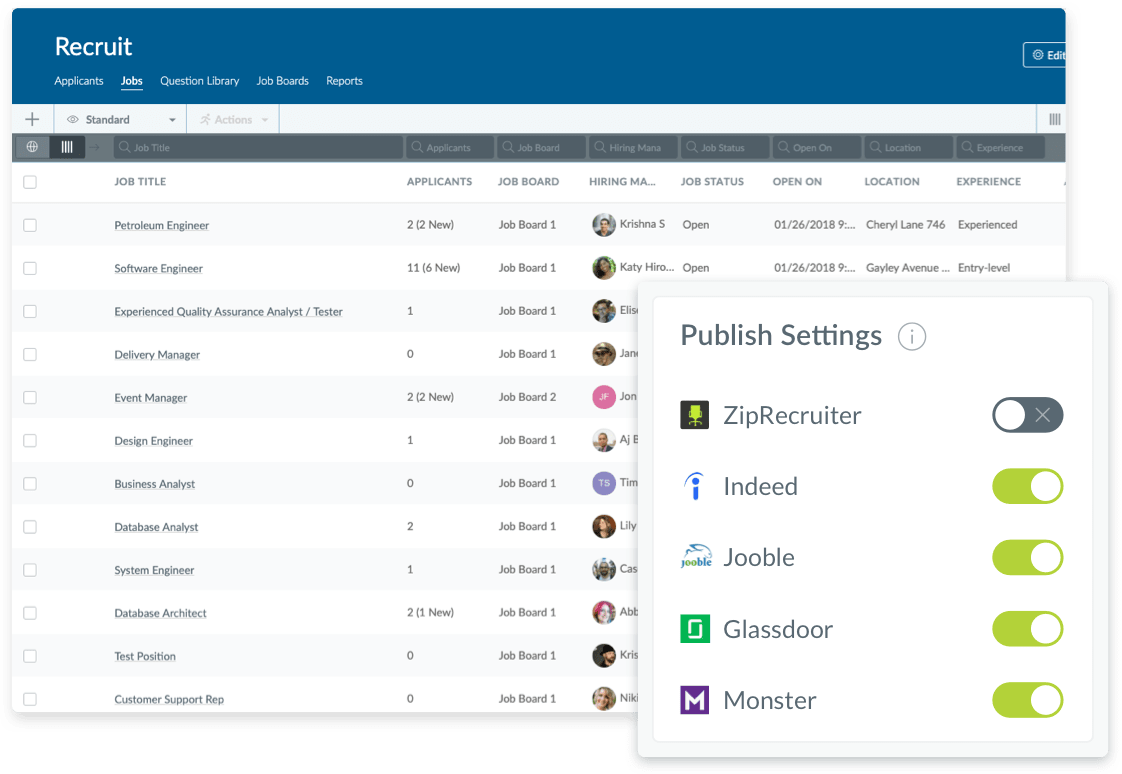Click the Job Title search field

click(258, 147)
